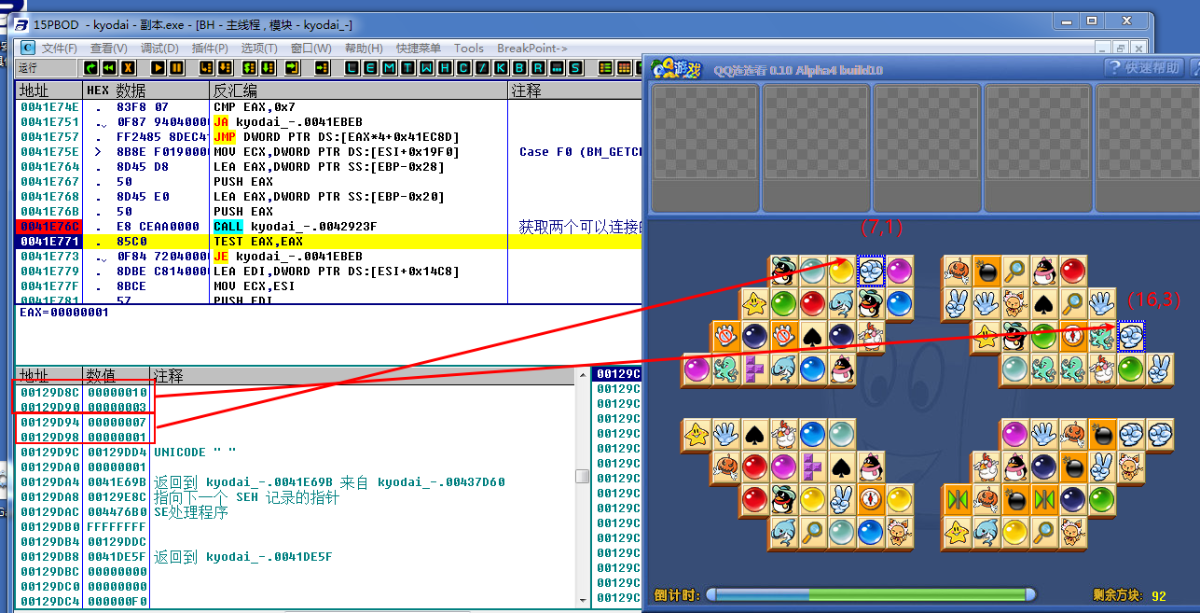Click the countdown progress bar in game
The image size is (1200, 613).
coord(870,594)
